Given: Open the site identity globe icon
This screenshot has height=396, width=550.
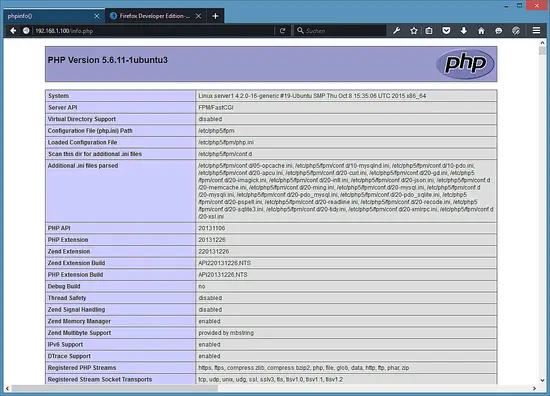Looking at the screenshot, I should 26,31.
